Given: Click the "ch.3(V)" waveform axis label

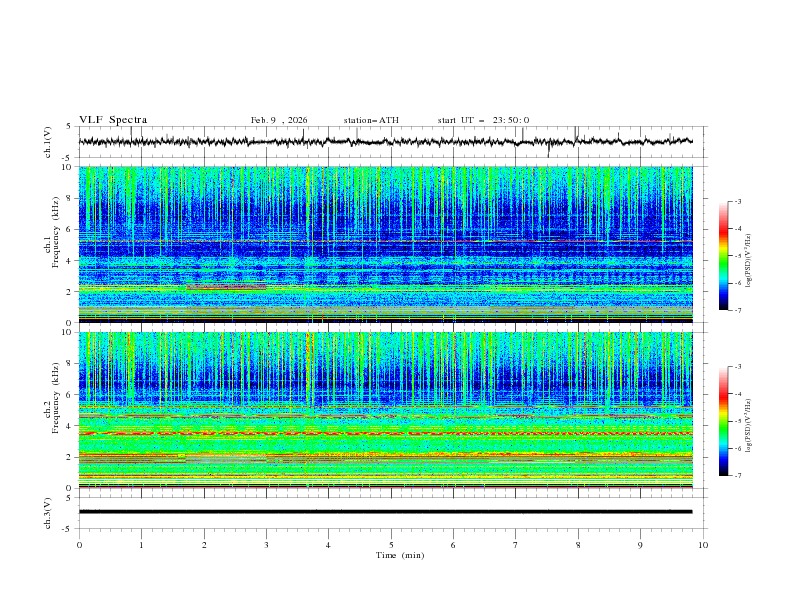Looking at the screenshot, I should pyautogui.click(x=48, y=513).
